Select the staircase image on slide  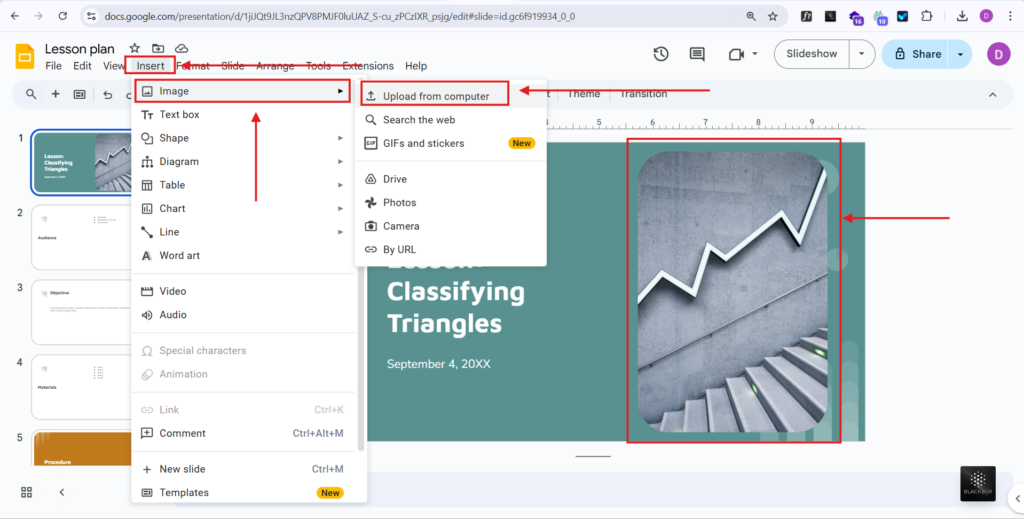[733, 292]
